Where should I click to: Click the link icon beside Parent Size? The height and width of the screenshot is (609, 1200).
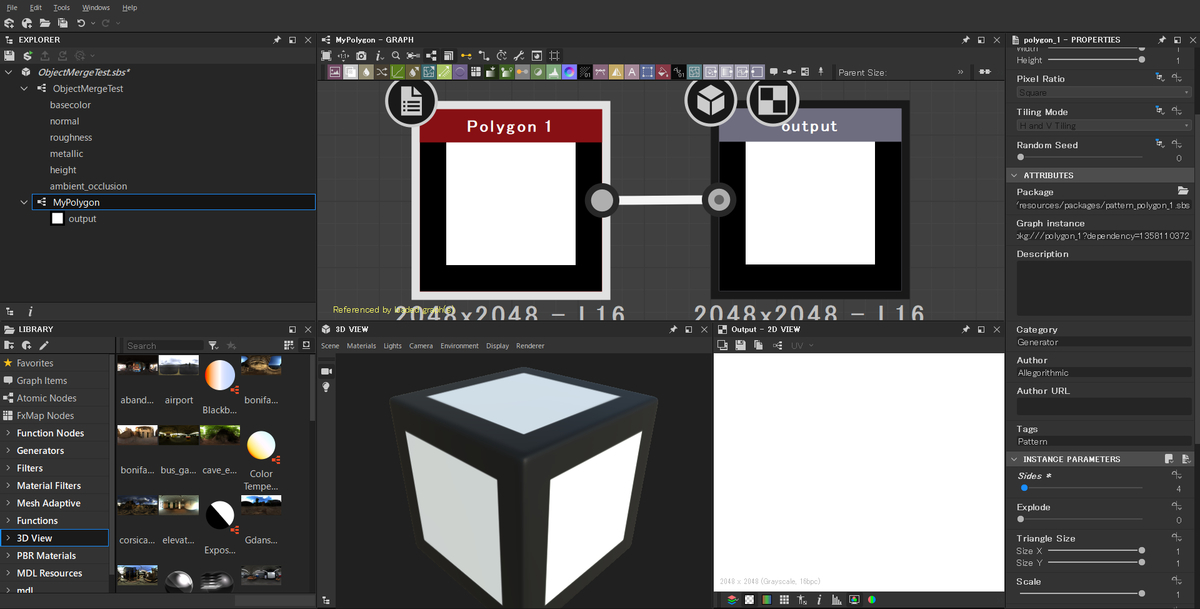click(x=984, y=72)
